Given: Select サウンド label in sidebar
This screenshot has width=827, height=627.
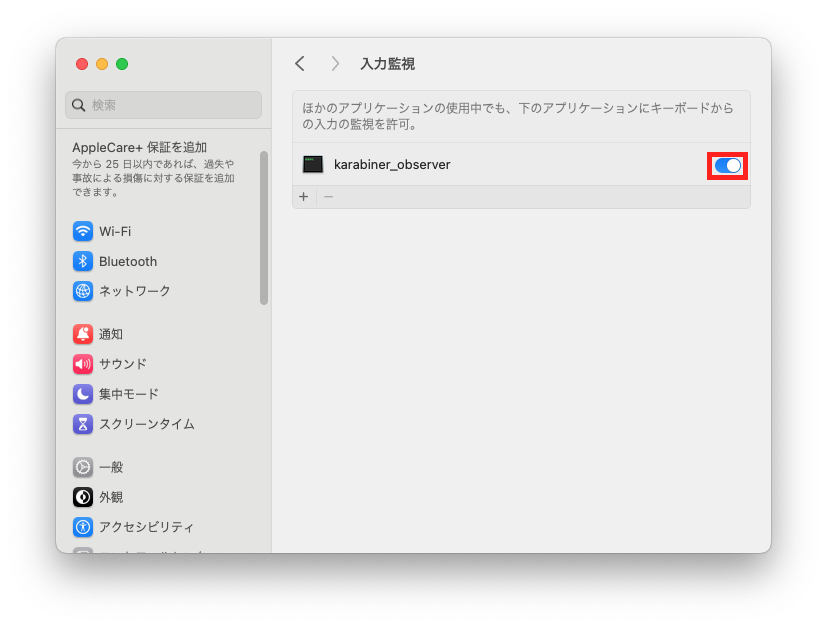Looking at the screenshot, I should point(123,364).
